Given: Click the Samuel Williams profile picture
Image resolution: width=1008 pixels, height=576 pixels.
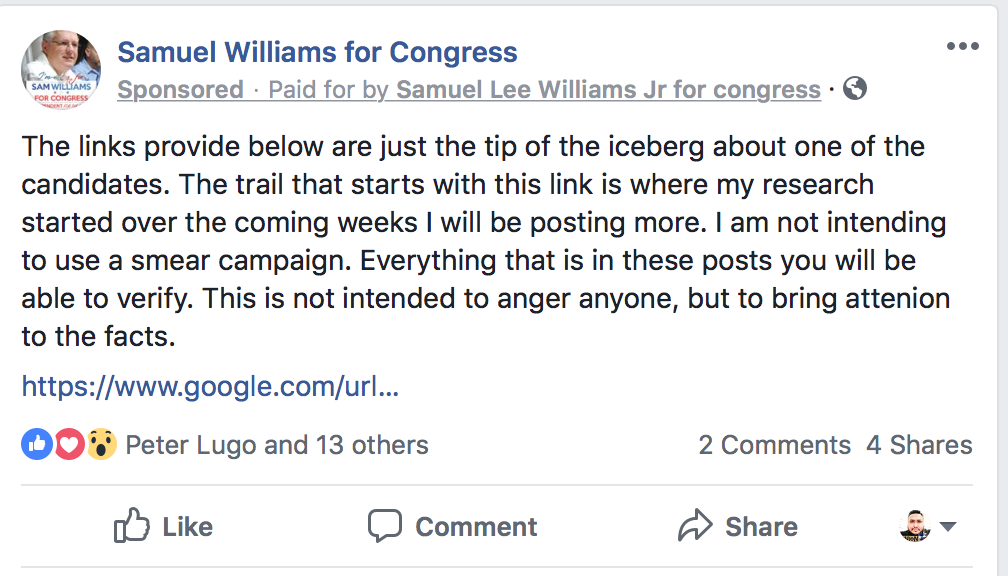Looking at the screenshot, I should [61, 69].
